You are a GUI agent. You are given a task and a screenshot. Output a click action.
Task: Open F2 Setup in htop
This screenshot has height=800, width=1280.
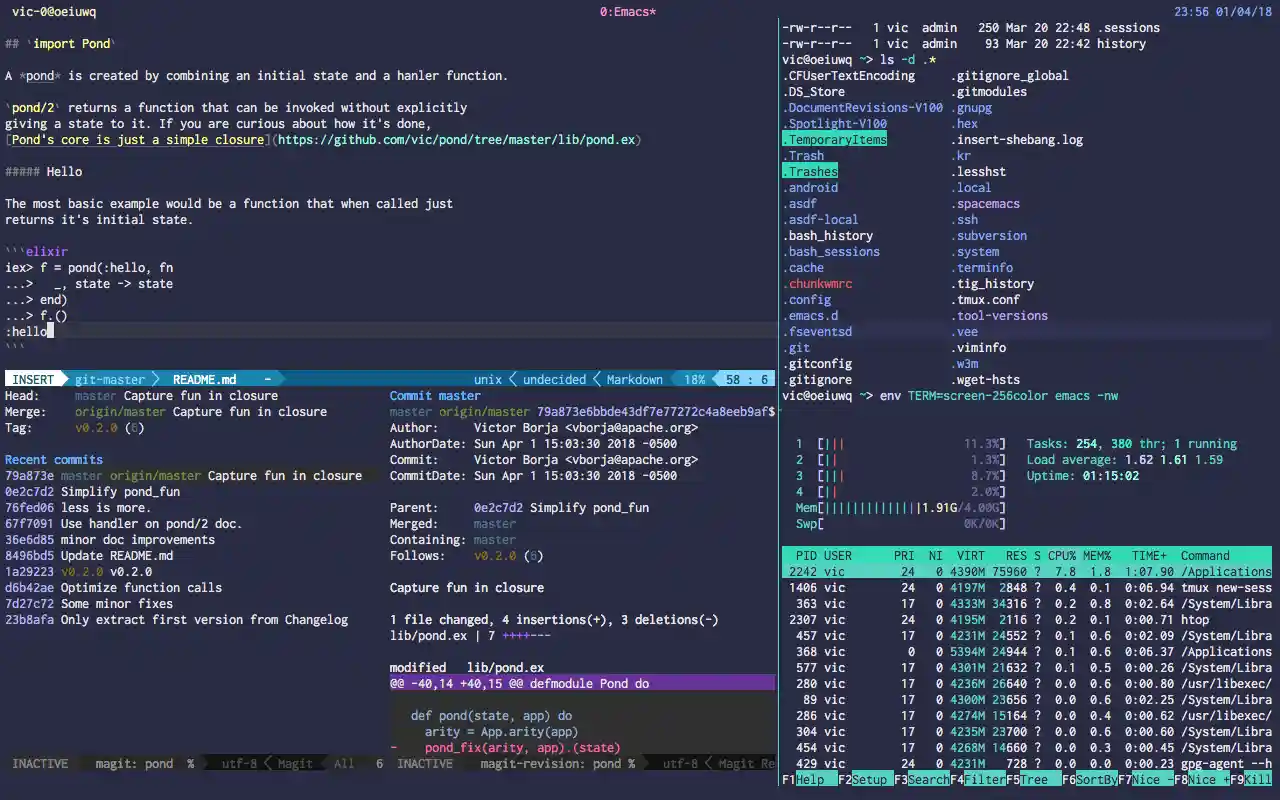[x=864, y=779]
